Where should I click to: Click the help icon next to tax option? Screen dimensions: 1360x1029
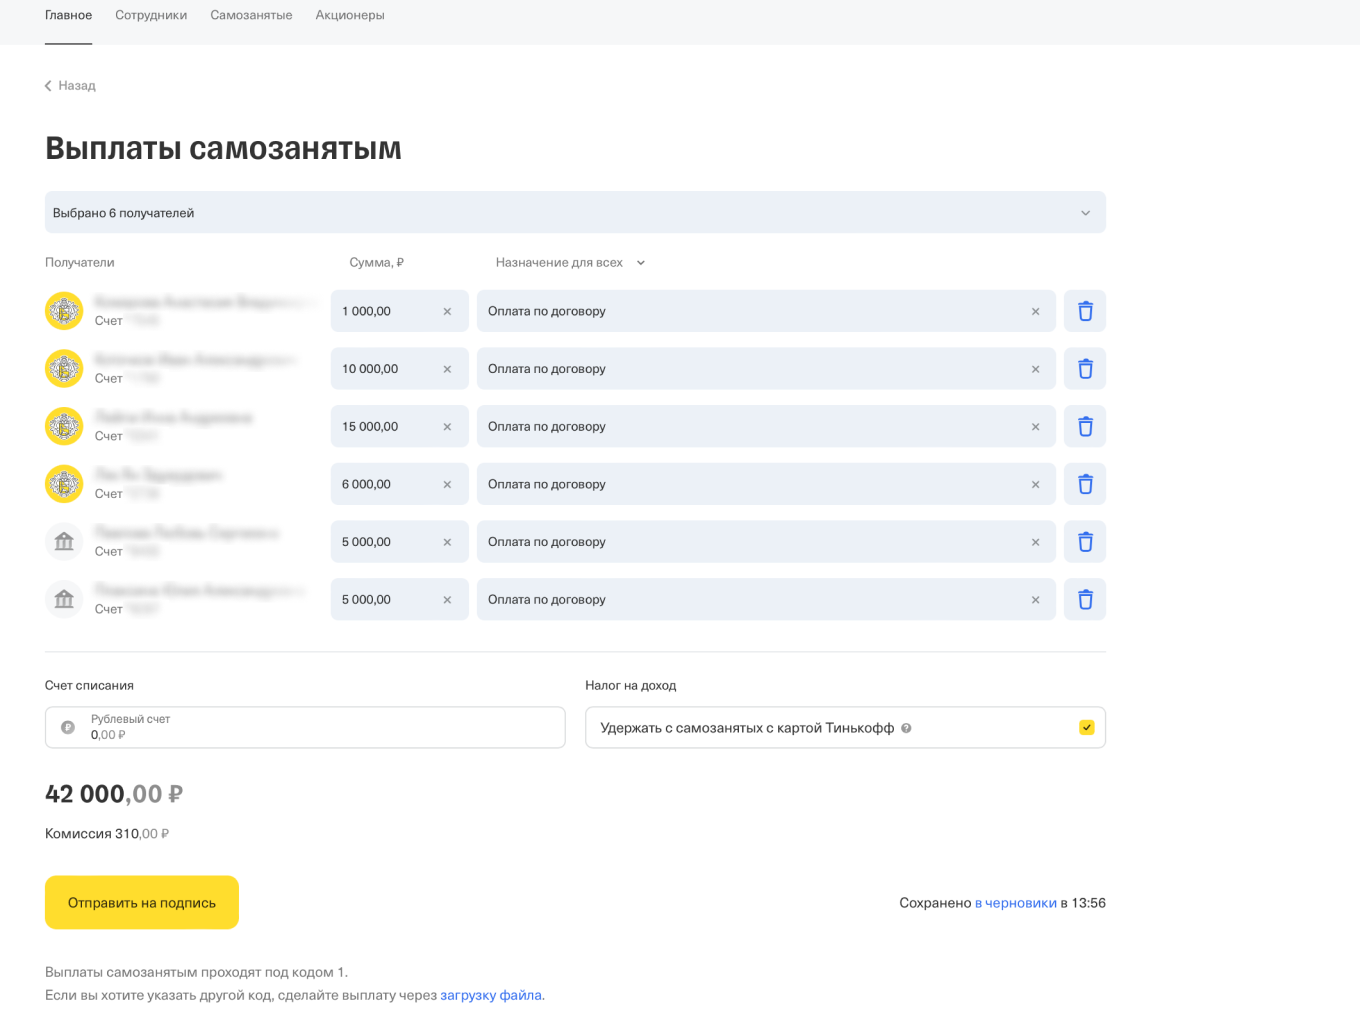tap(906, 728)
